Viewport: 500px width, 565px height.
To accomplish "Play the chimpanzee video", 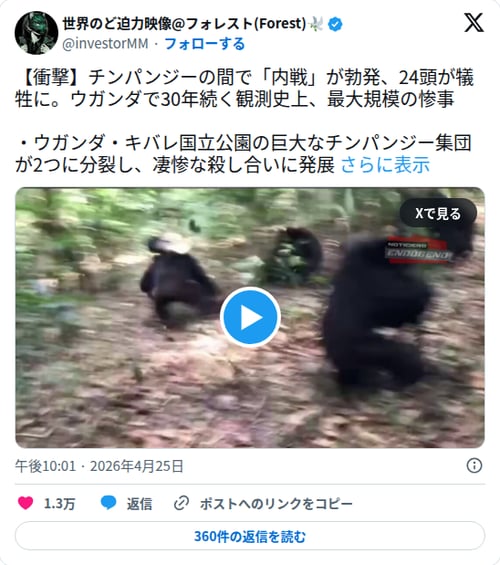I will tap(250, 317).
